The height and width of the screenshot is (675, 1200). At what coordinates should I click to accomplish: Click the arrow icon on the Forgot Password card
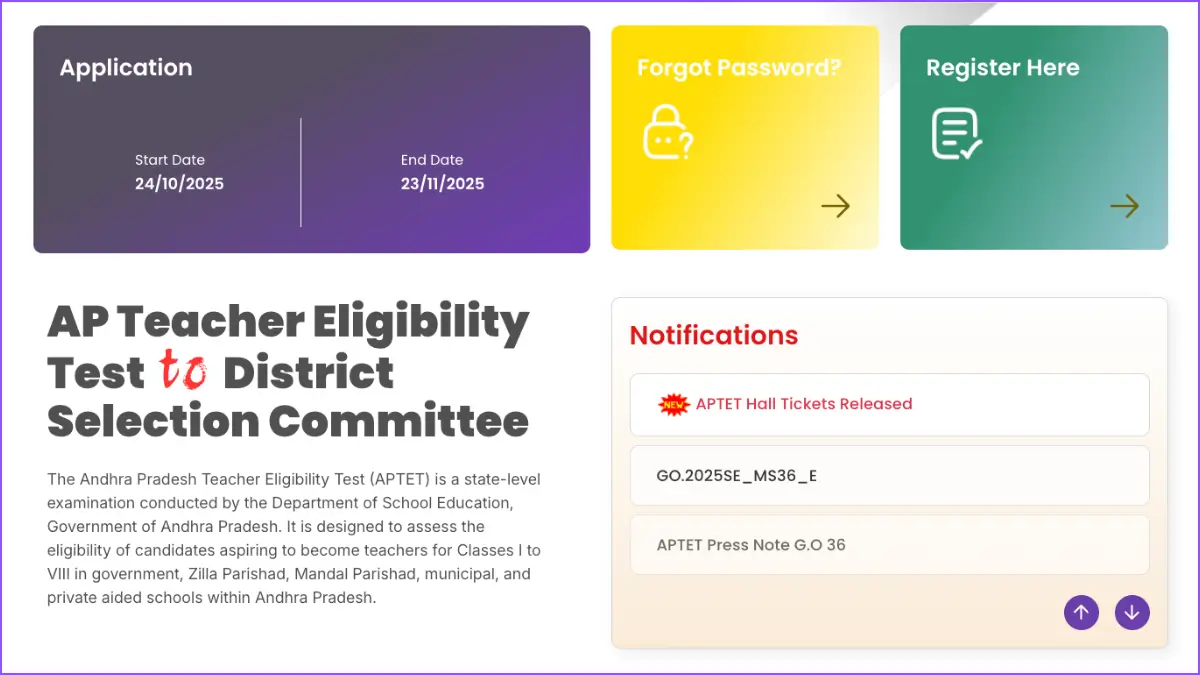point(835,206)
